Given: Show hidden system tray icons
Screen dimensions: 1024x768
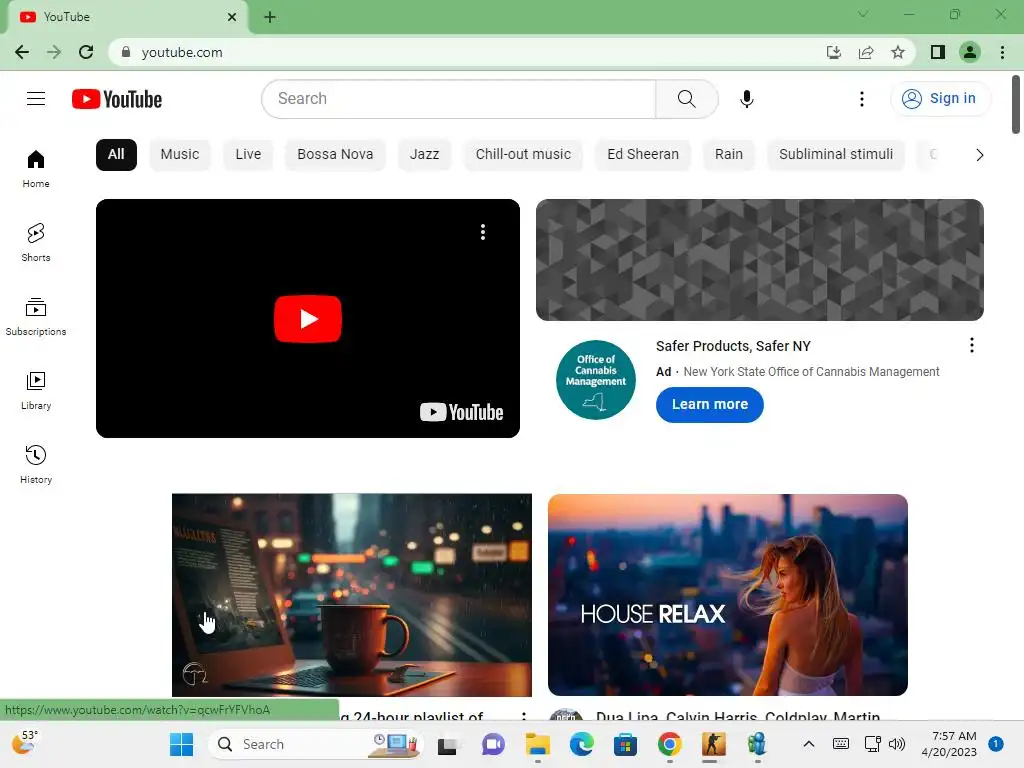Looking at the screenshot, I should point(808,744).
